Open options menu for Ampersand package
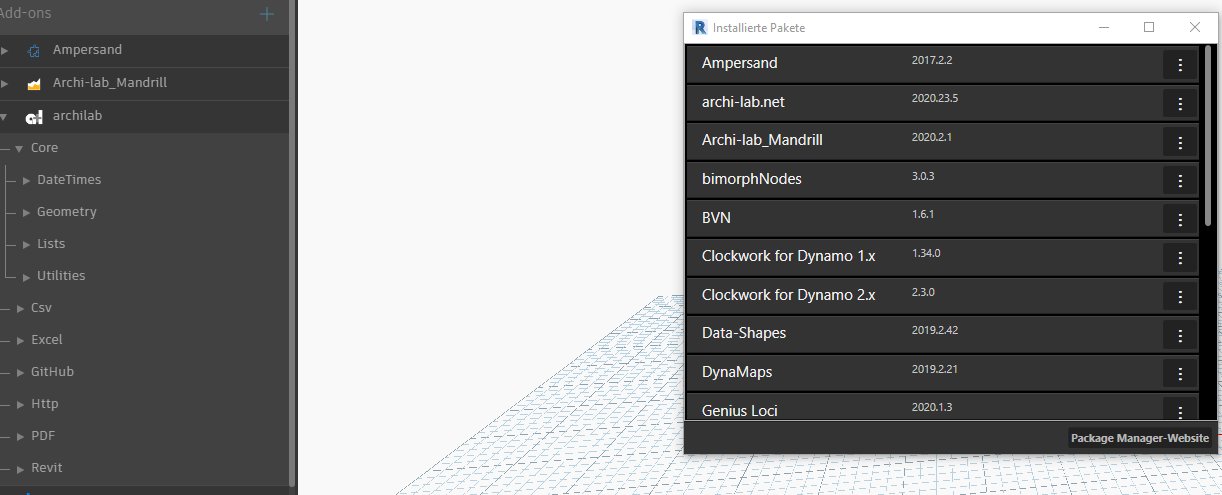 [x=1180, y=64]
